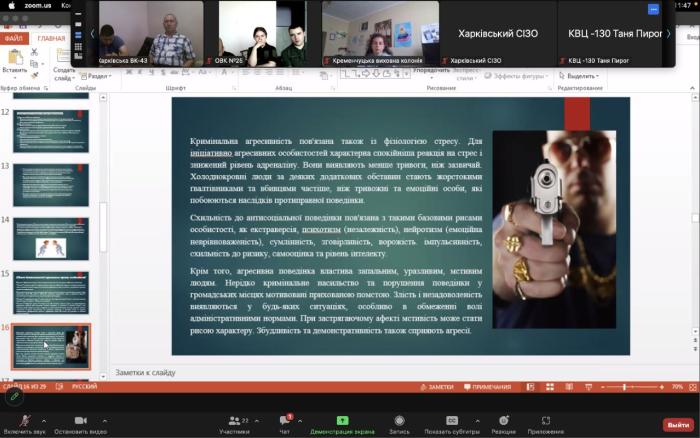Click Заметки button in status bar
Image resolution: width=700 pixels, height=438 pixels.
[x=441, y=386]
